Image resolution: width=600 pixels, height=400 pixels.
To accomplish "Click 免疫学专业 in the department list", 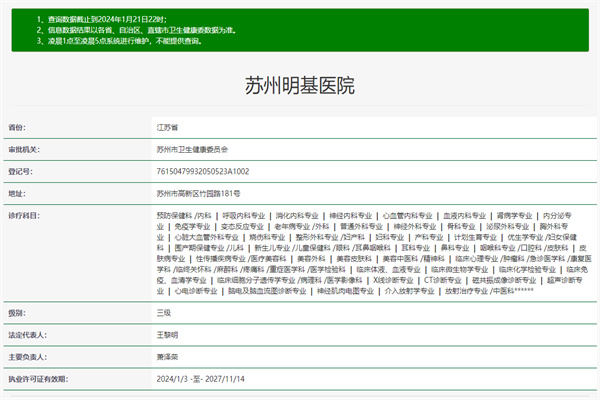I will [192, 227].
